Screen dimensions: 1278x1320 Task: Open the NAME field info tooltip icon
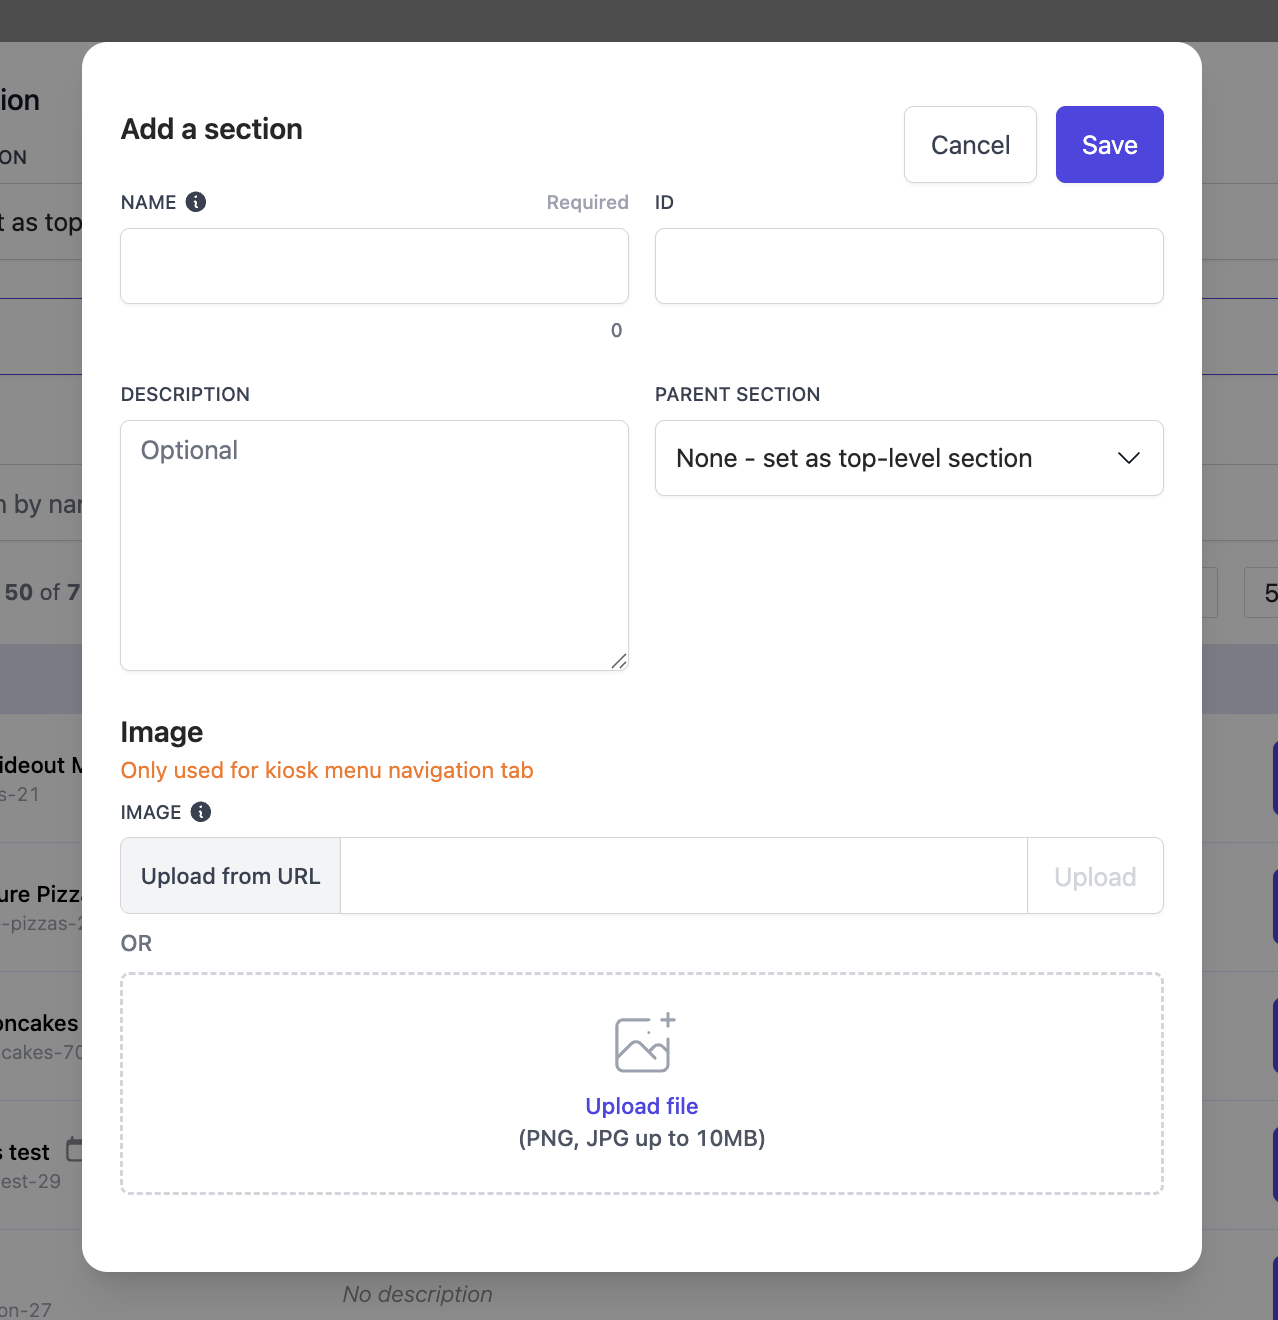pyautogui.click(x=196, y=202)
